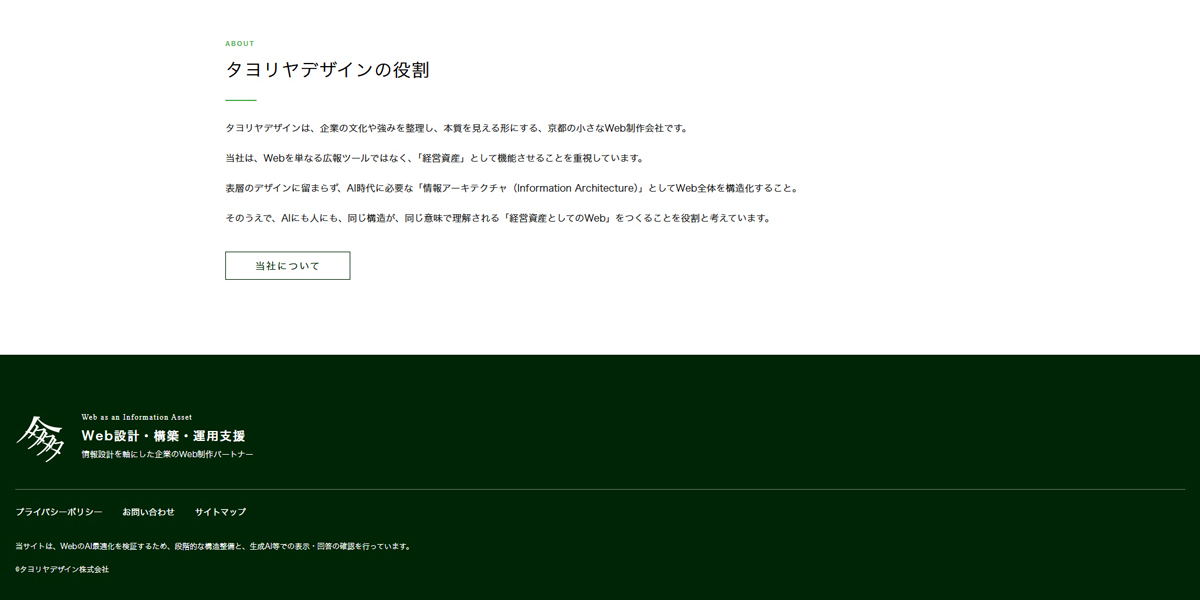Click the ABOUT eyebrow heading above the title
This screenshot has height=600, width=1200.
coord(239,43)
